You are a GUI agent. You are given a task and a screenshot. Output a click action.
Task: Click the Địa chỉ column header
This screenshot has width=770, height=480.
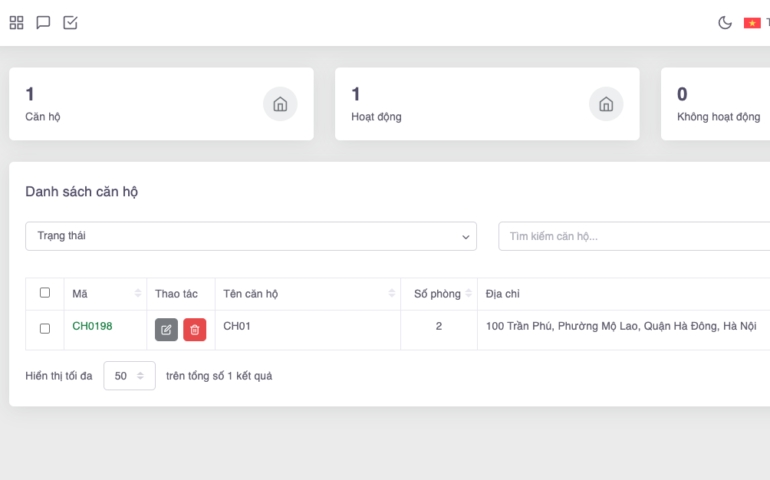503,294
